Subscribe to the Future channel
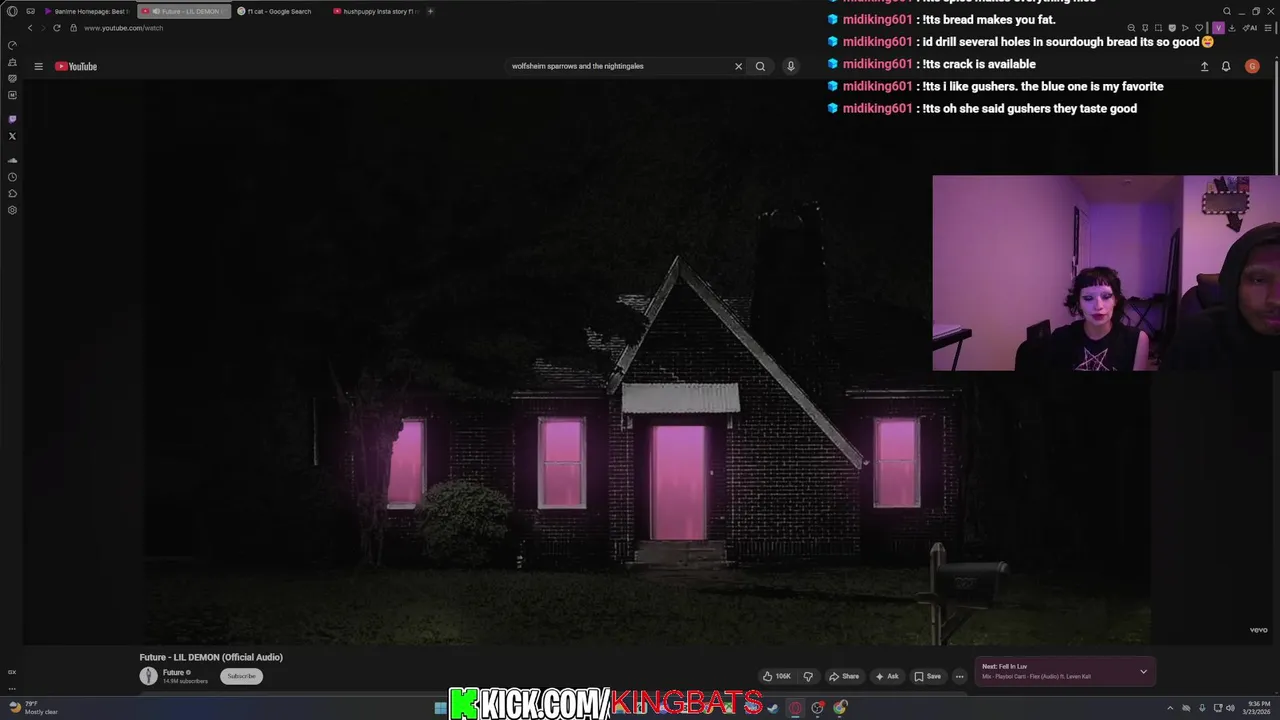Screen dimensions: 1280x720 (x=241, y=676)
